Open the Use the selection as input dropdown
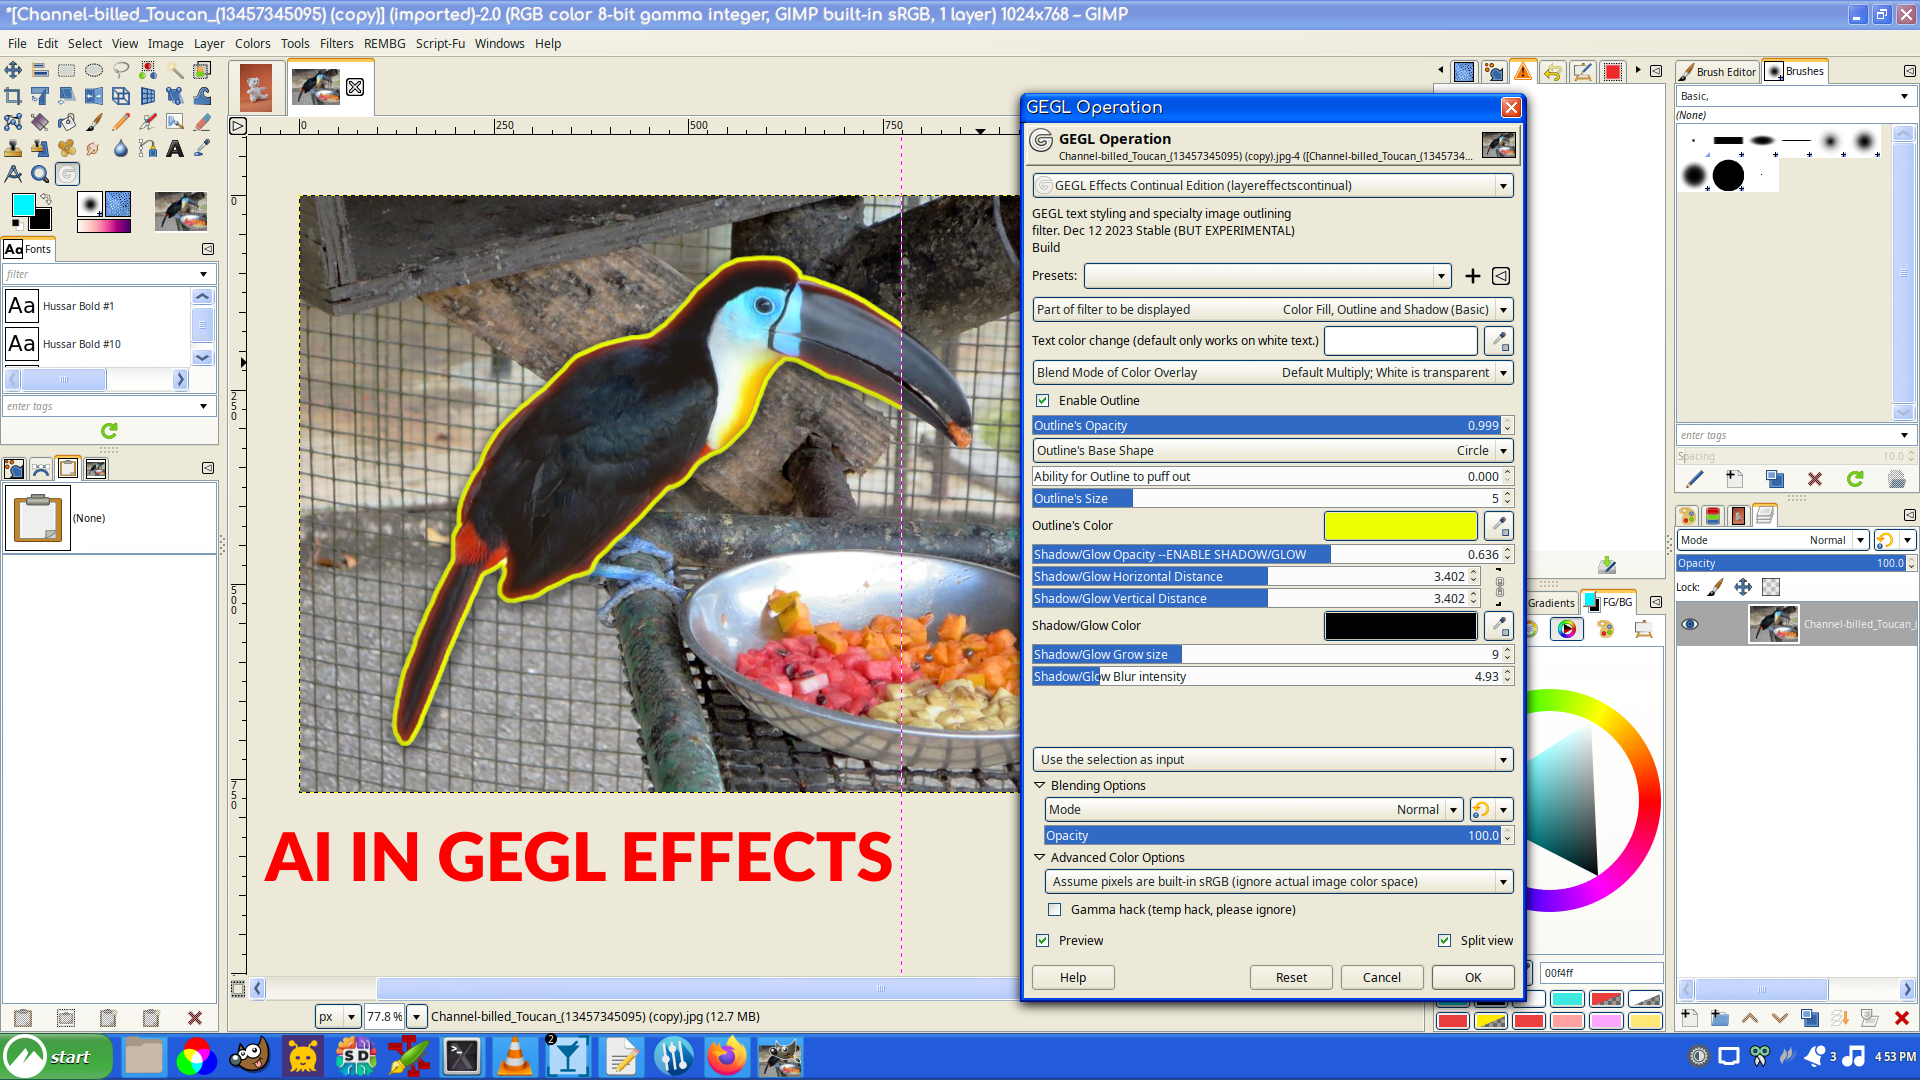1920x1080 pixels. (1272, 760)
